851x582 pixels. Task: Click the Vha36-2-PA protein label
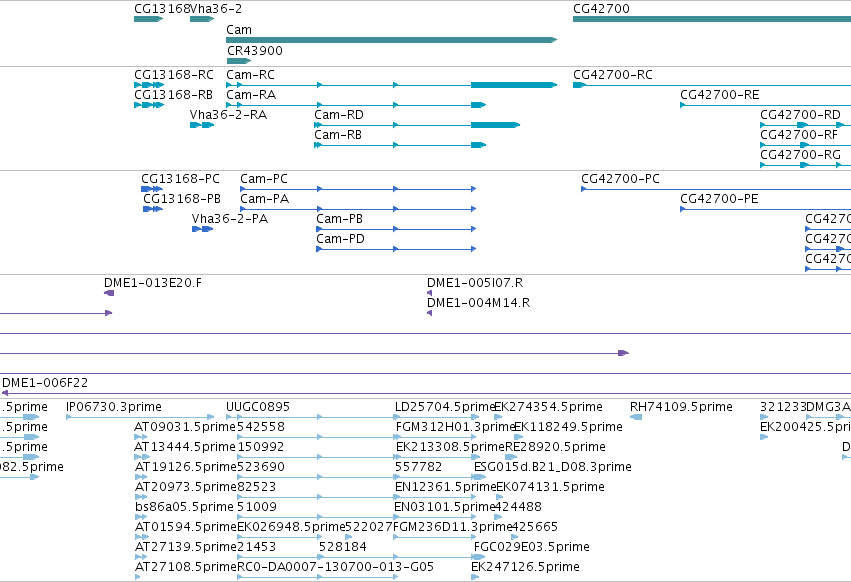click(230, 219)
